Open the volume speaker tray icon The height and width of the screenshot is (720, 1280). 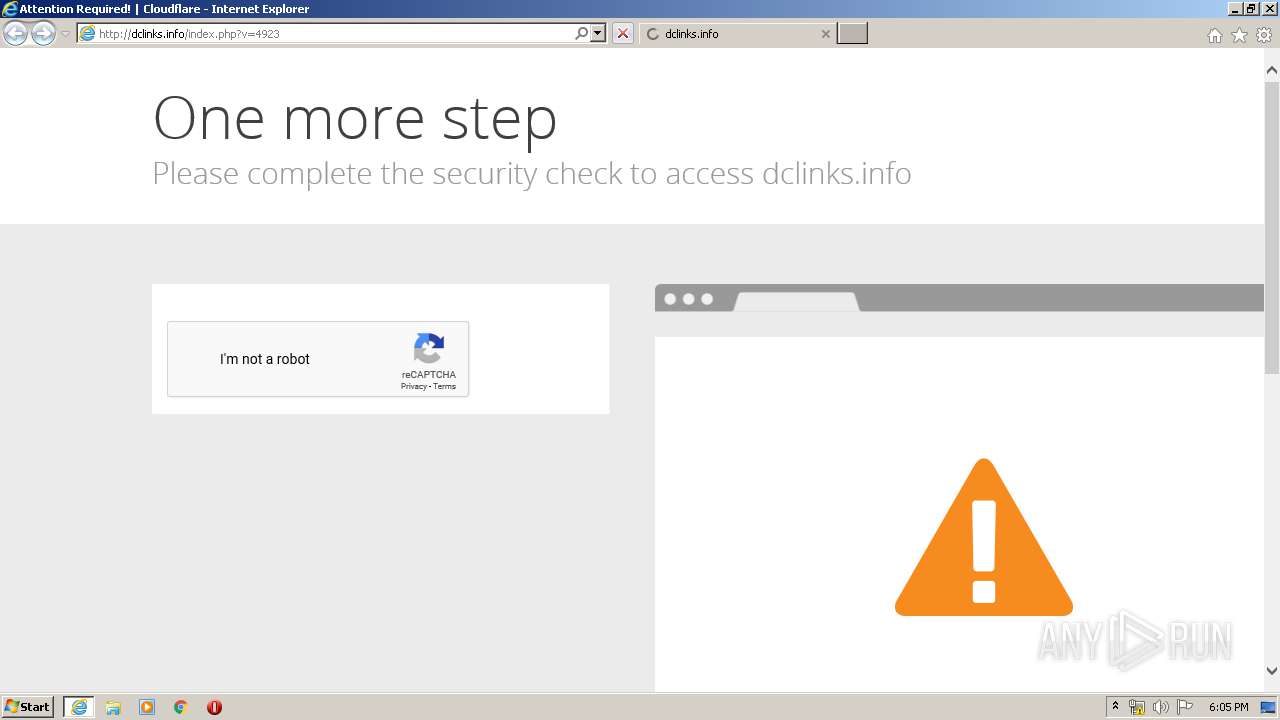1161,707
